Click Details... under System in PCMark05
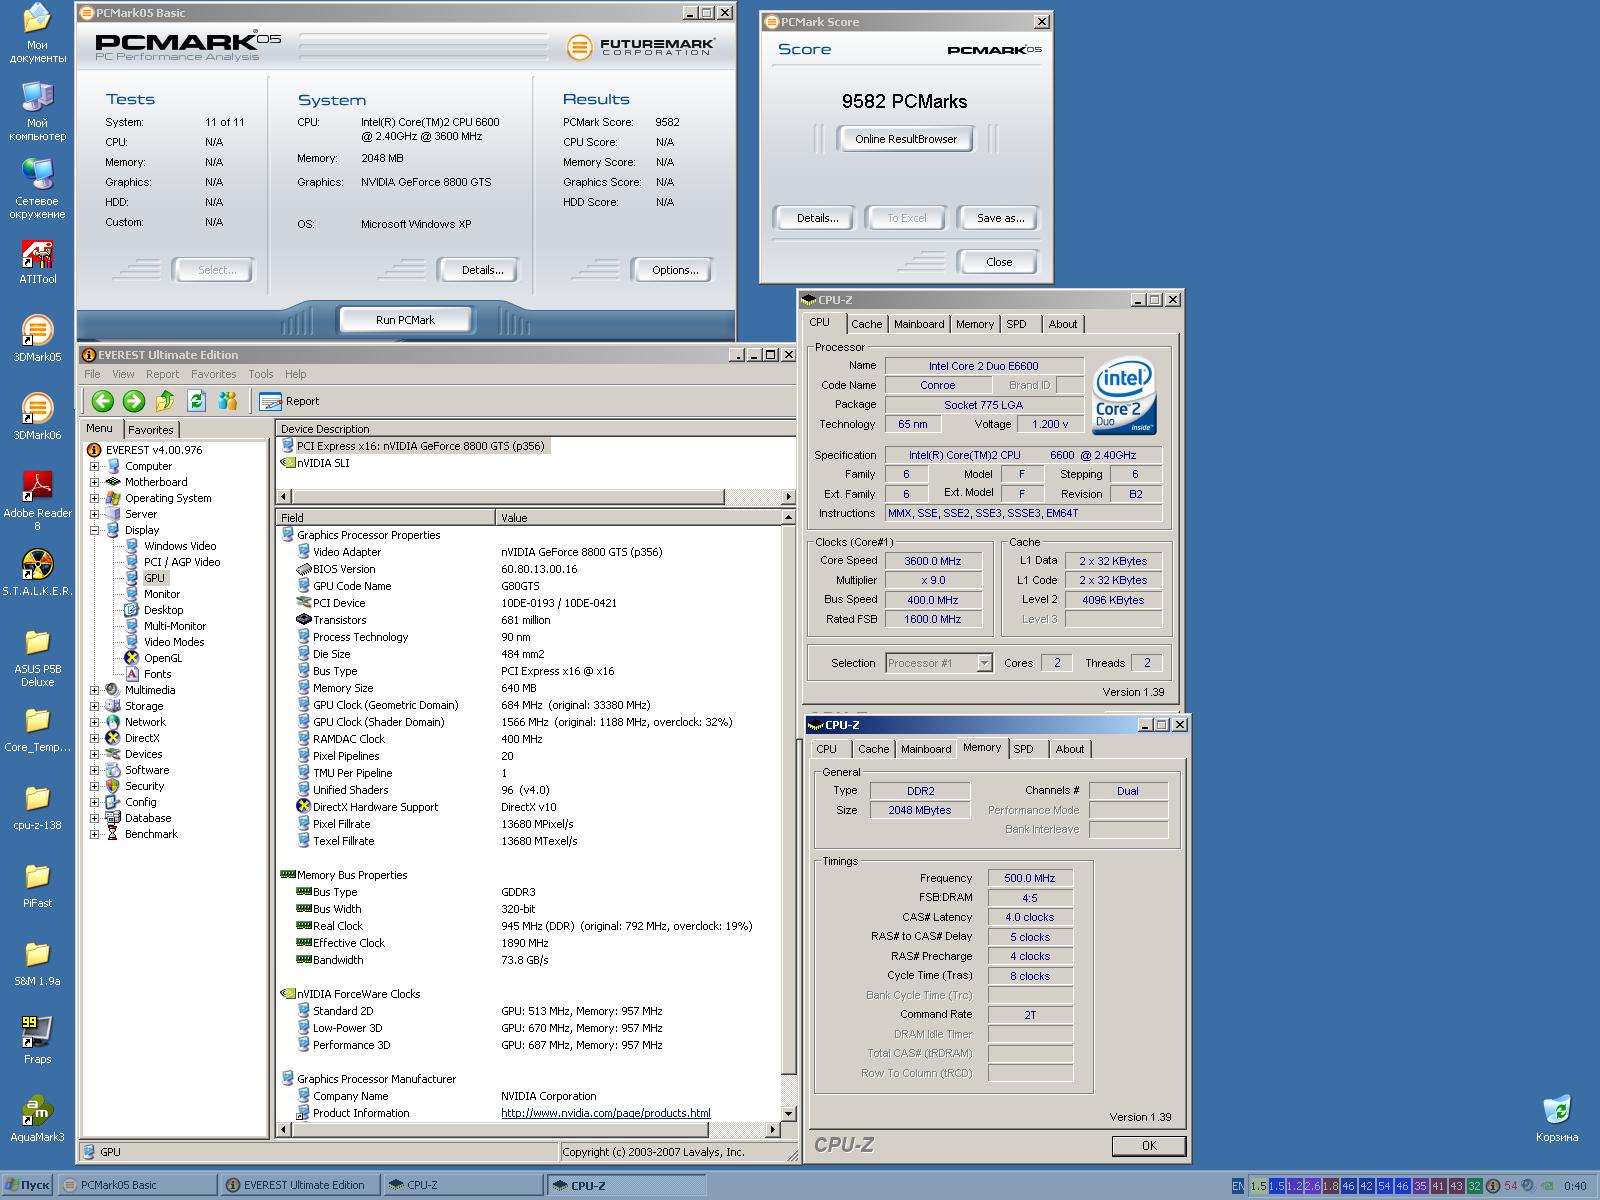Screen dimensions: 1600x1200 coord(483,270)
